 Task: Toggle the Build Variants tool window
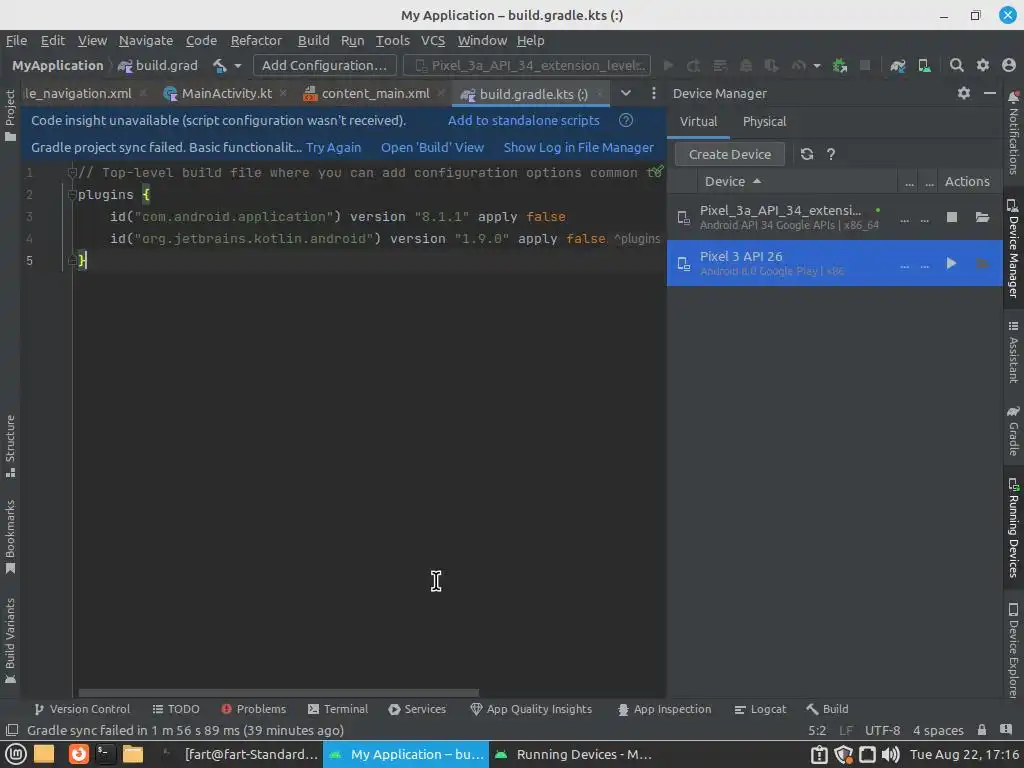[x=10, y=641]
